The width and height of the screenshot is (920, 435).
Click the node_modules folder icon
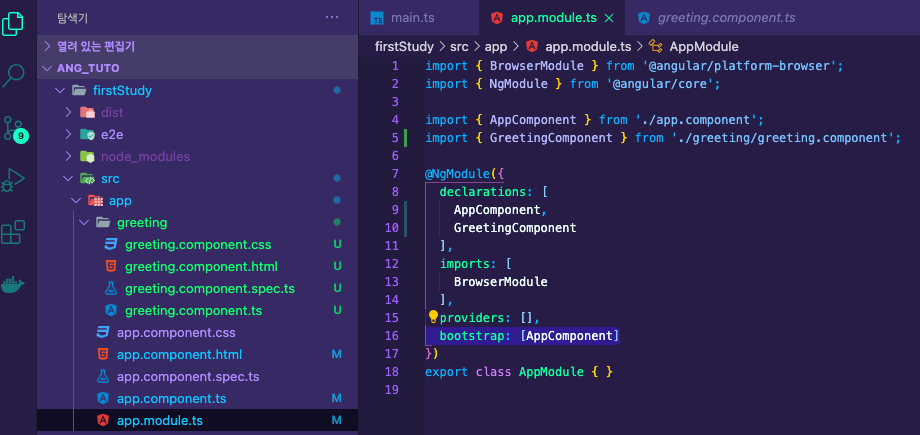[87, 157]
